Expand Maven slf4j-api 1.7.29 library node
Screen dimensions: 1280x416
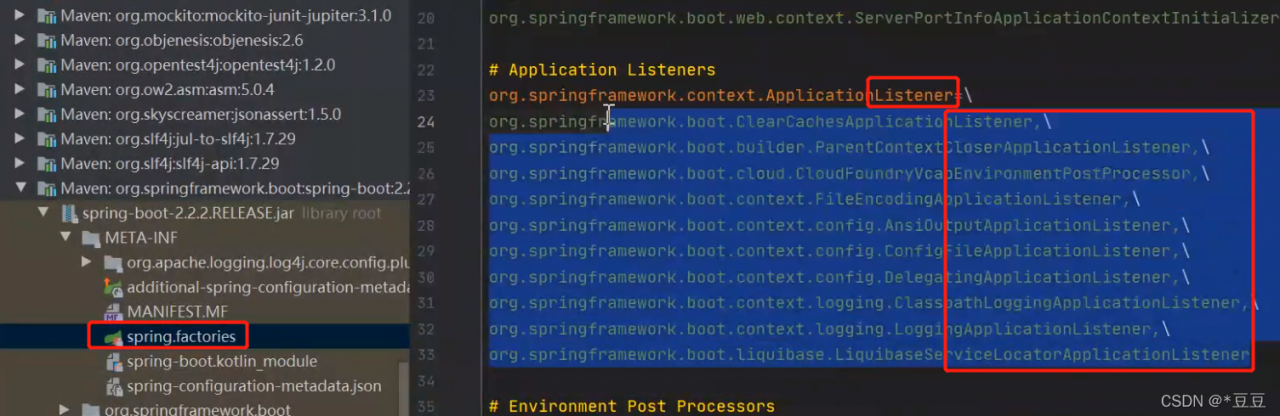pos(22,163)
